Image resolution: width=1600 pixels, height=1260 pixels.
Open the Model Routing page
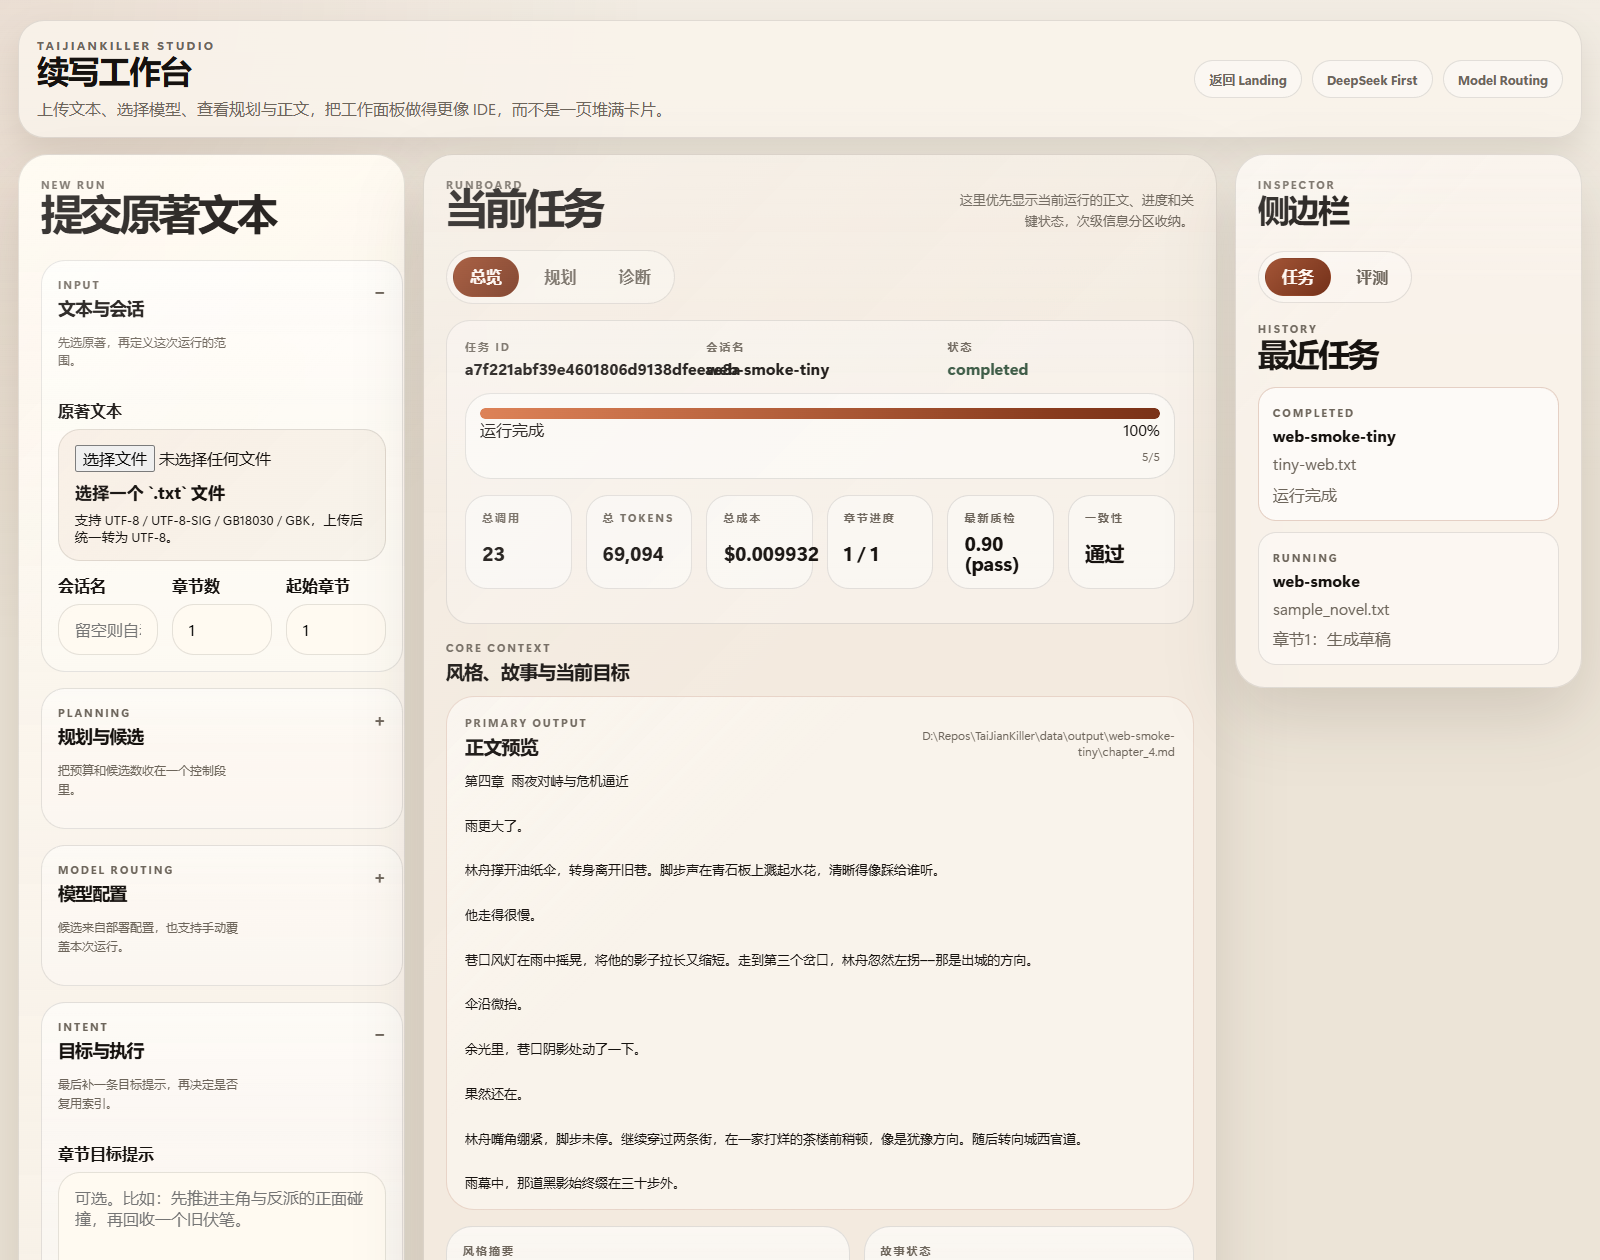(x=1502, y=79)
